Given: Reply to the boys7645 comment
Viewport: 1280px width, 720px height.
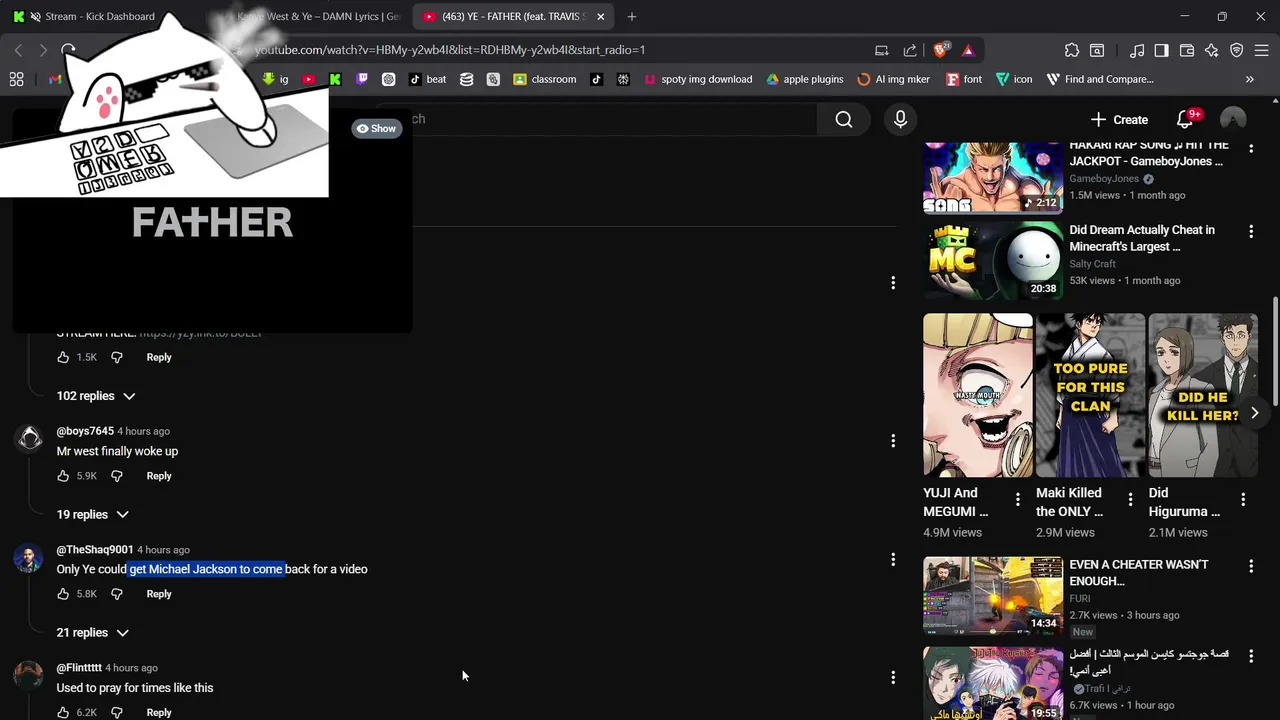Looking at the screenshot, I should coord(159,476).
